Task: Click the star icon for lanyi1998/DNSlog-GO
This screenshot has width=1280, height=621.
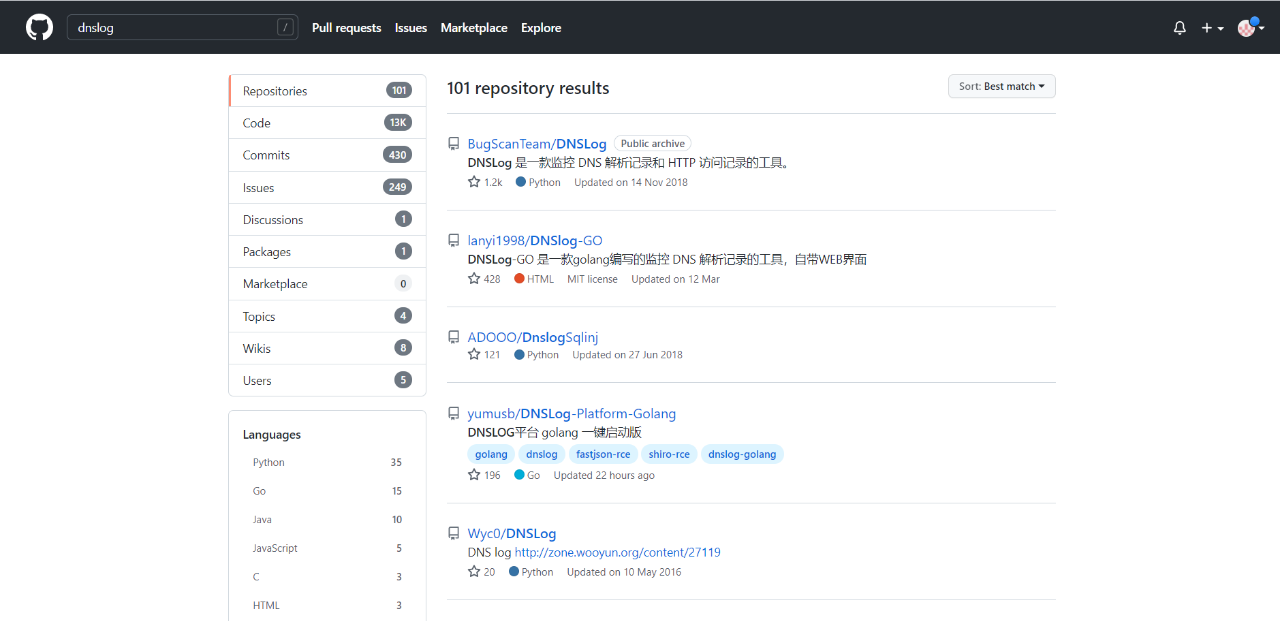Action: [x=474, y=279]
